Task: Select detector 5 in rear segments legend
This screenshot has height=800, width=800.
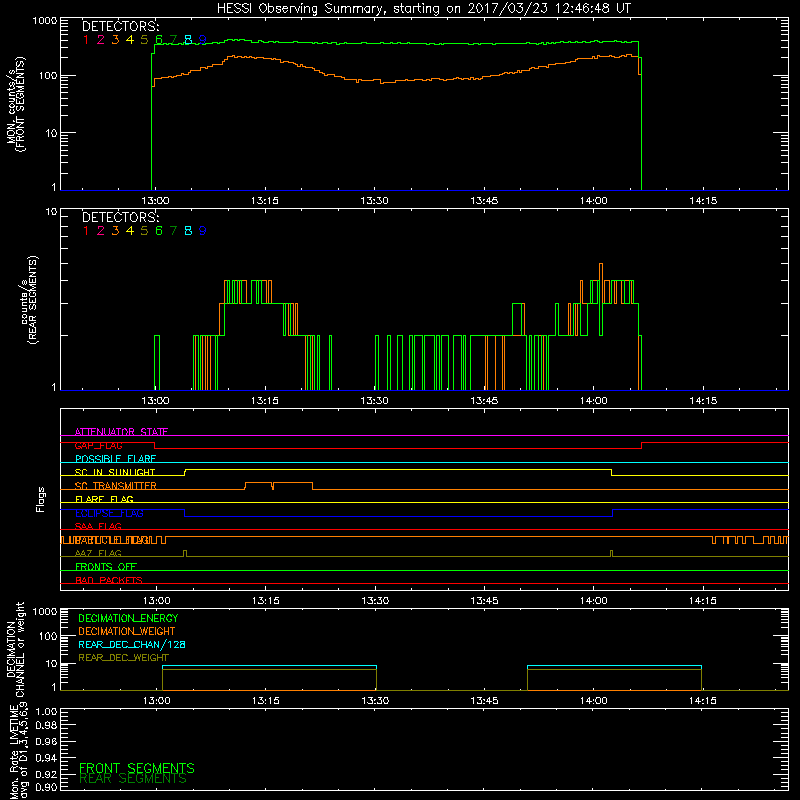Action: point(144,231)
